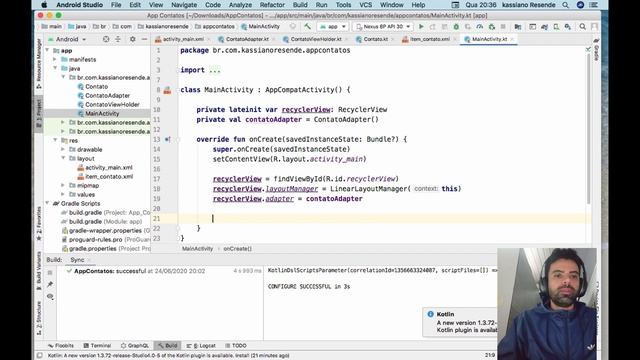Viewport: 640px width, 360px height.
Task: Click kassianoresende breadcrumb in navigation bar
Action: (x=164, y=27)
